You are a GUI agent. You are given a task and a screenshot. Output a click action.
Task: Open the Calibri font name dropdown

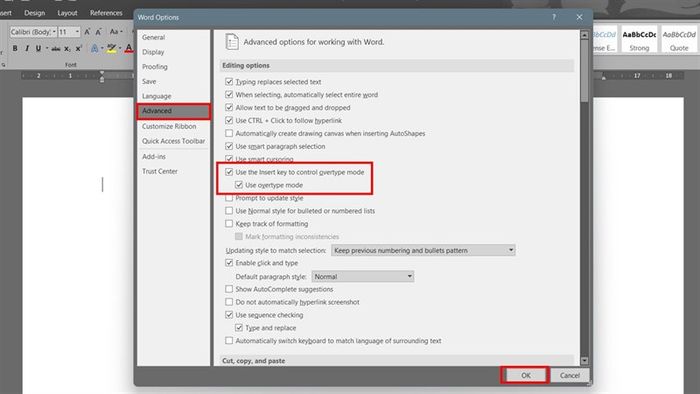[54, 32]
